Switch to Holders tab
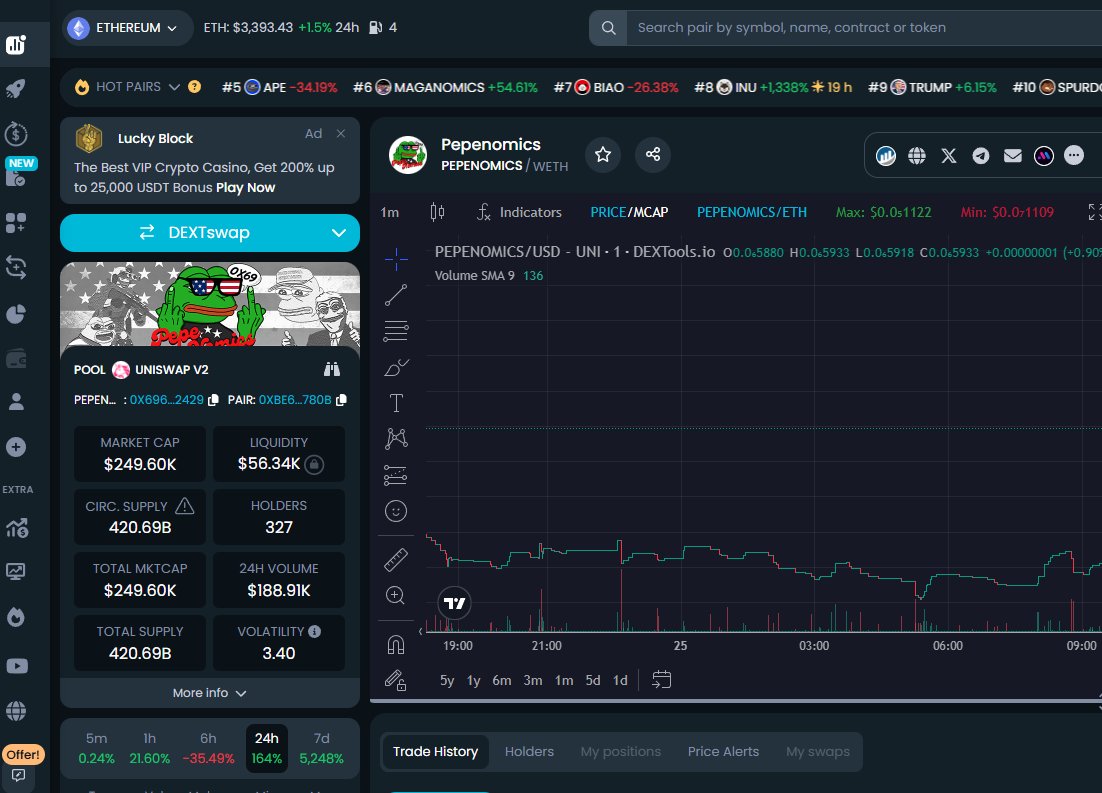 point(529,752)
